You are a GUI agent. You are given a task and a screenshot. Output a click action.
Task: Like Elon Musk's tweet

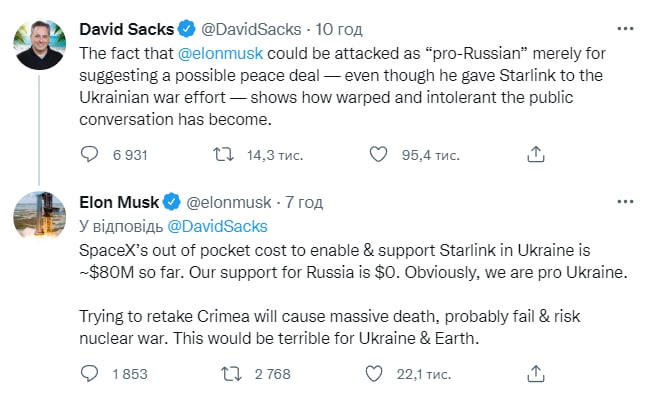[374, 373]
